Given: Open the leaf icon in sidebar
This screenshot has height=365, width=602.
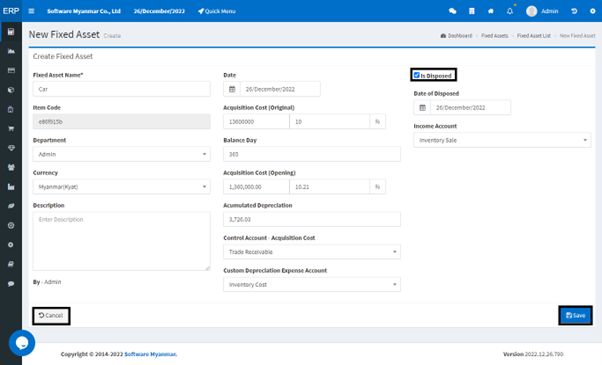Looking at the screenshot, I should (11, 206).
